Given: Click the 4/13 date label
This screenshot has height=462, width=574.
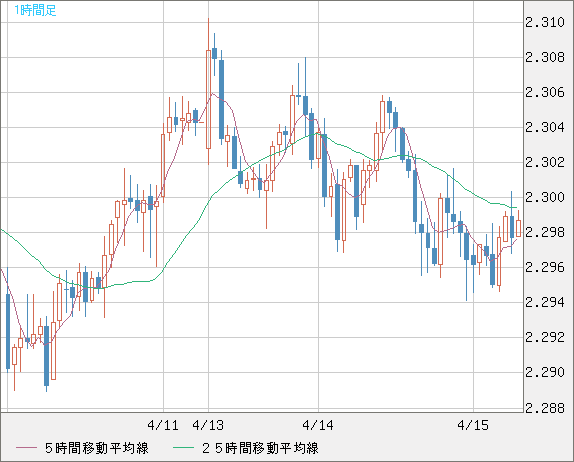Looking at the screenshot, I should pyautogui.click(x=208, y=425).
